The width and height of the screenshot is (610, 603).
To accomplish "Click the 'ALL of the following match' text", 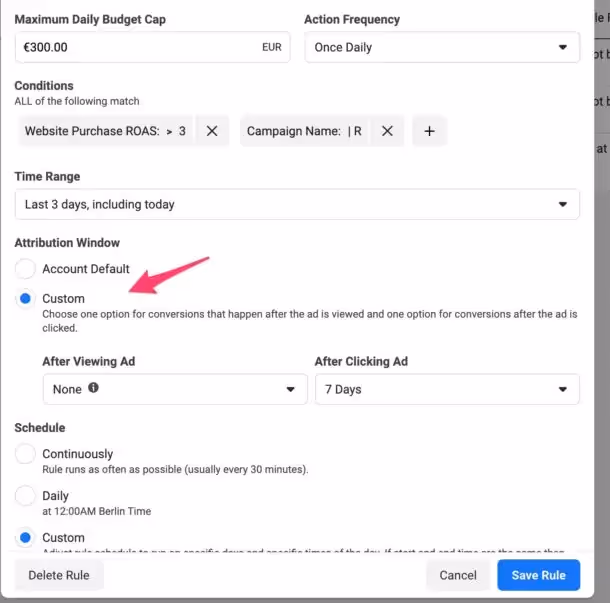I will coord(77,101).
